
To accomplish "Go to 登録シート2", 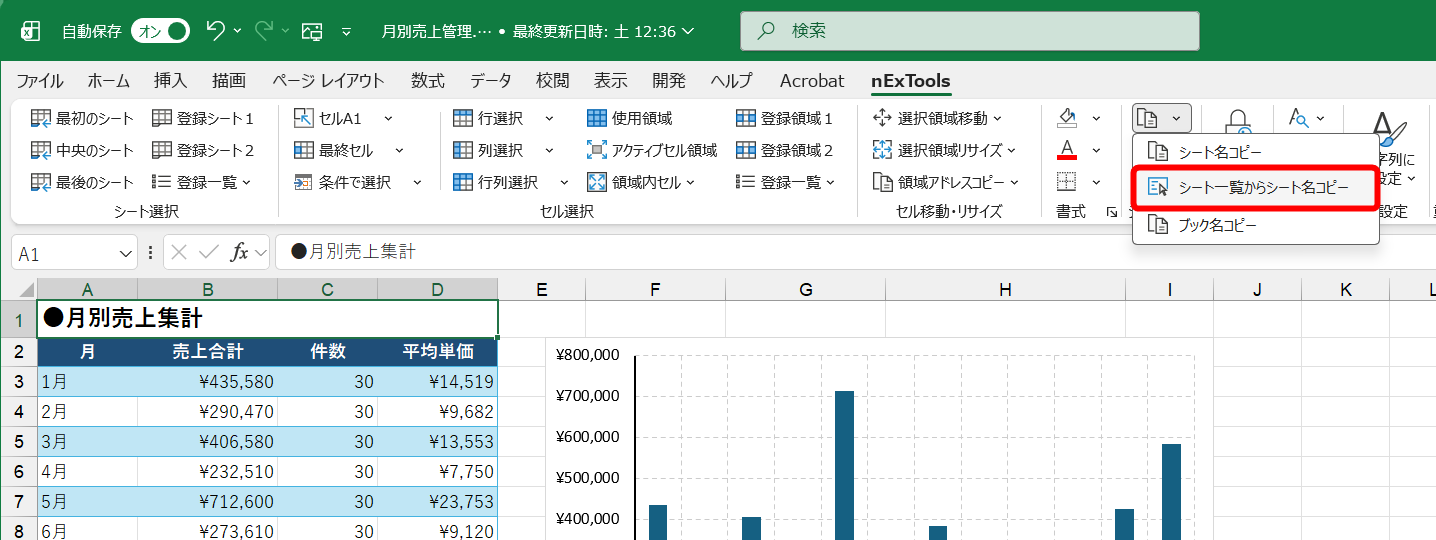I will coord(203,150).
